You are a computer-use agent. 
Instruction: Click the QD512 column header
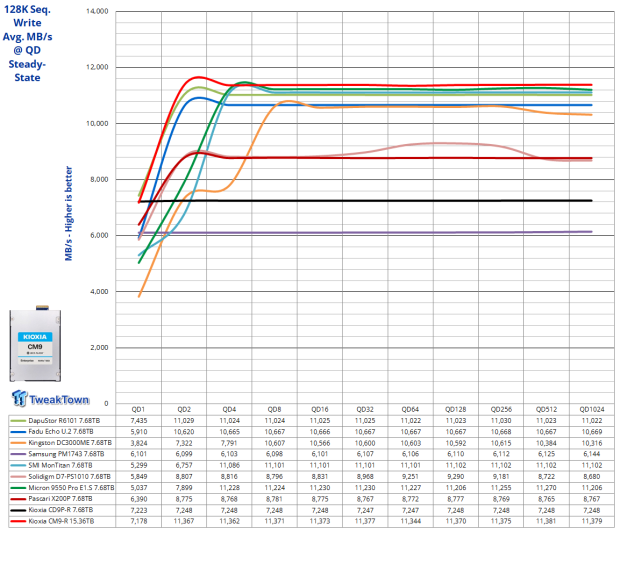(x=546, y=409)
